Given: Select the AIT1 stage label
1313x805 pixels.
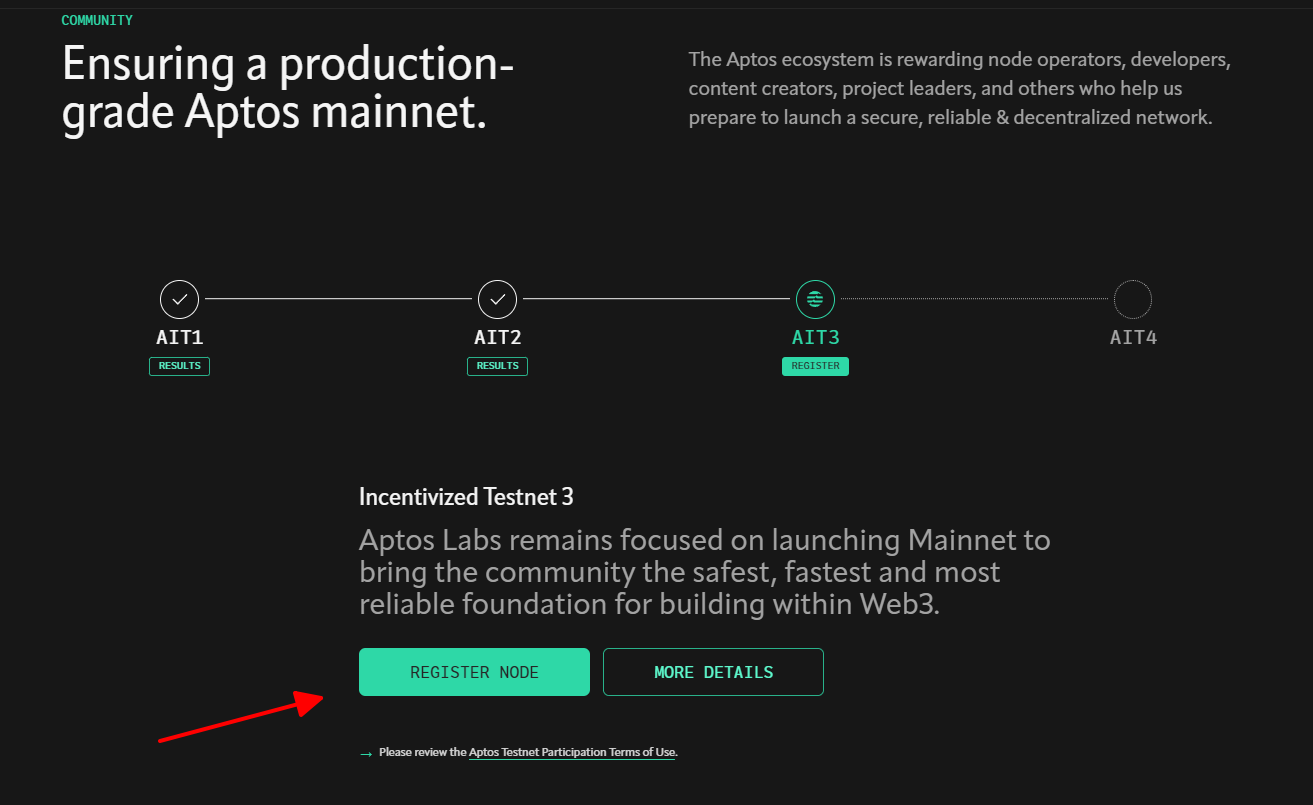Looking at the screenshot, I should pos(180,337).
